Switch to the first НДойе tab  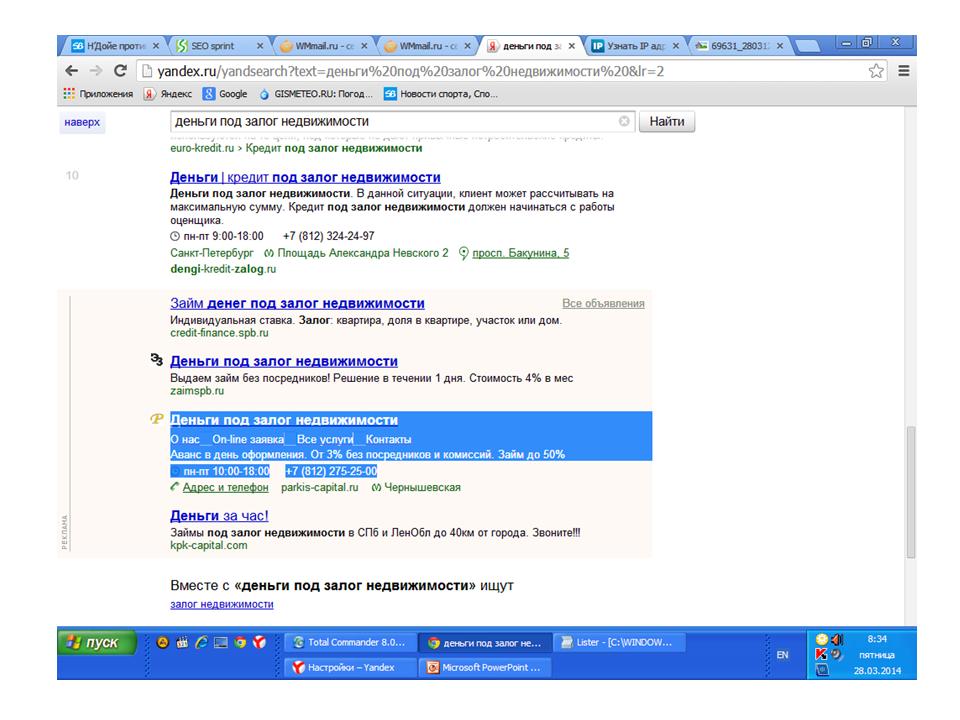coord(114,46)
